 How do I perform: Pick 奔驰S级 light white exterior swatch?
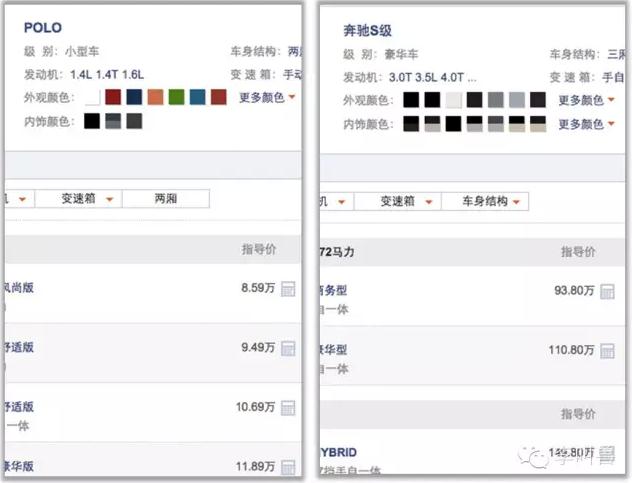453,100
